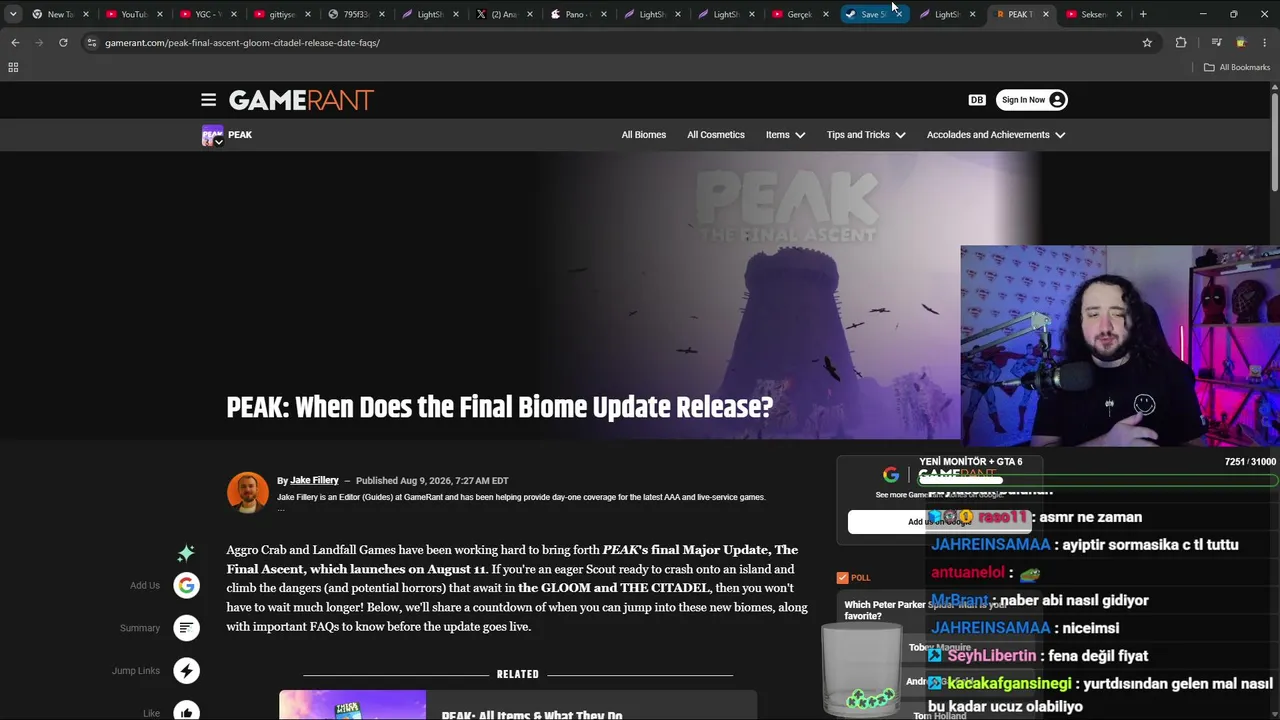This screenshot has height=720, width=1280.
Task: Open the media controls icon in toolbar
Action: coord(1216,43)
